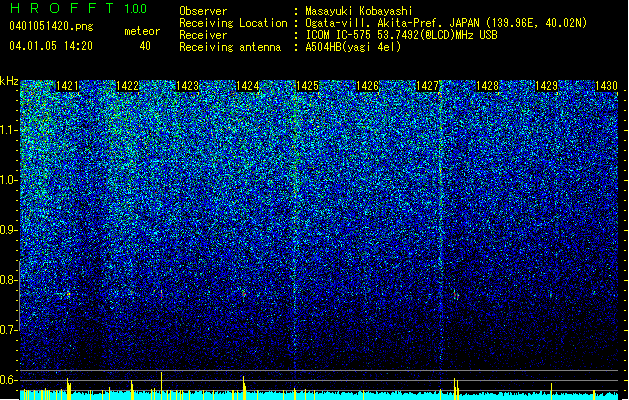Click the meteor echo just after 1427
The height and width of the screenshot is (400, 629).
456,295
